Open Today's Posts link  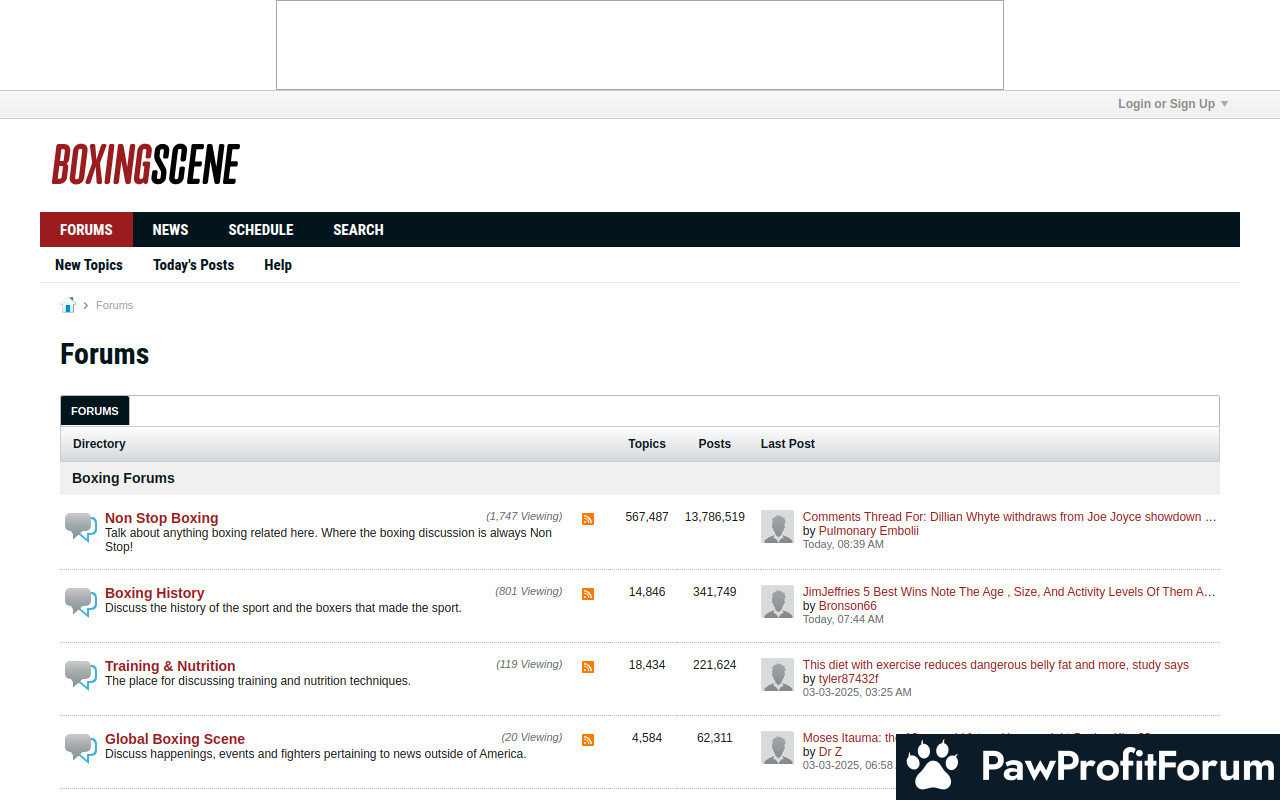click(193, 265)
